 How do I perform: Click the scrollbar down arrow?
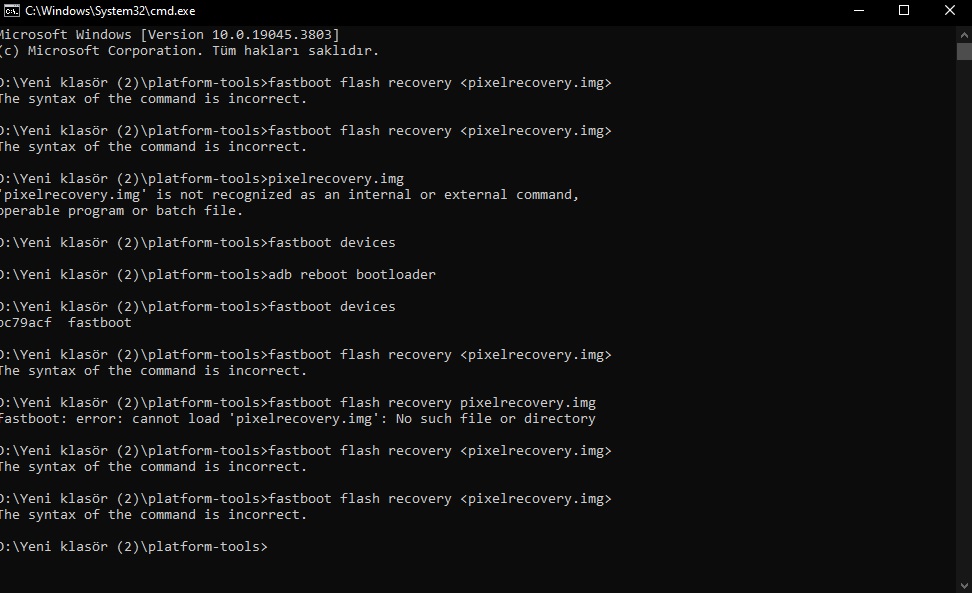[964, 584]
